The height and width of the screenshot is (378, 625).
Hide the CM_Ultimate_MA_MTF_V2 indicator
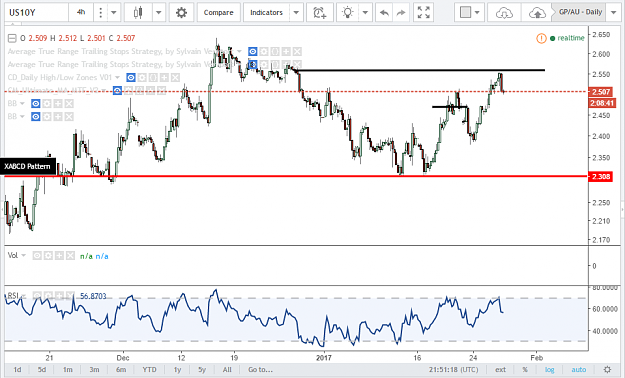[x=117, y=91]
